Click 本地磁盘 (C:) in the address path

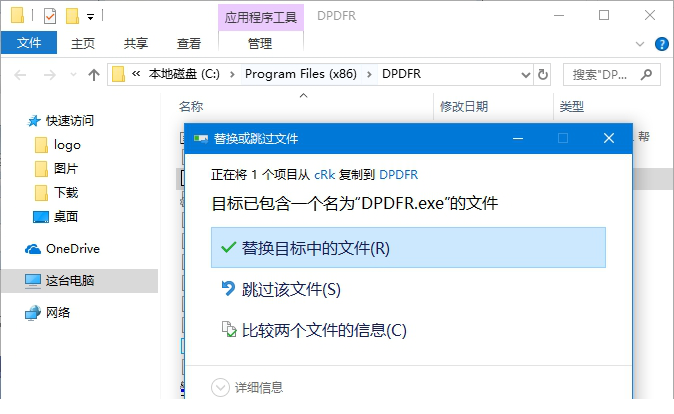point(184,74)
